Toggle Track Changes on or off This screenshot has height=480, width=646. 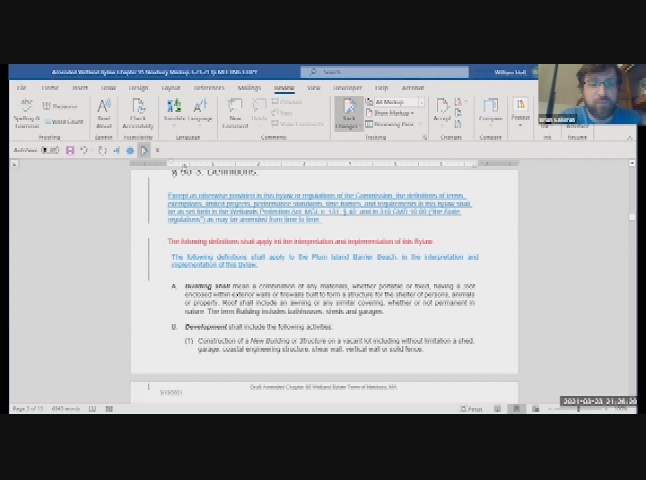[x=347, y=112]
